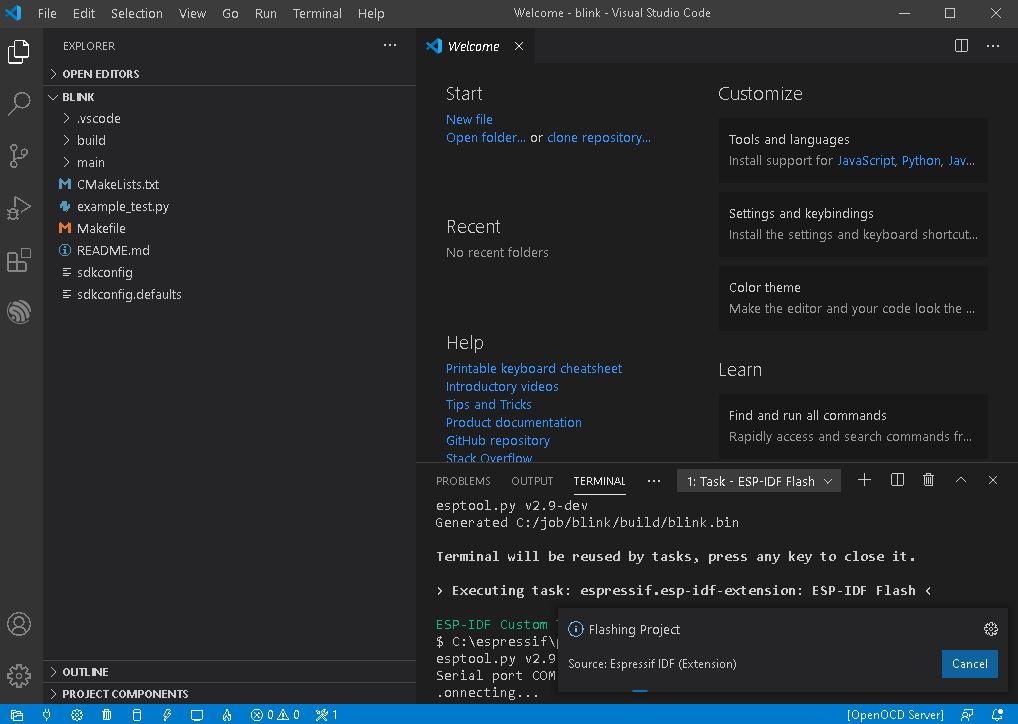Close the terminal panel

click(993, 480)
